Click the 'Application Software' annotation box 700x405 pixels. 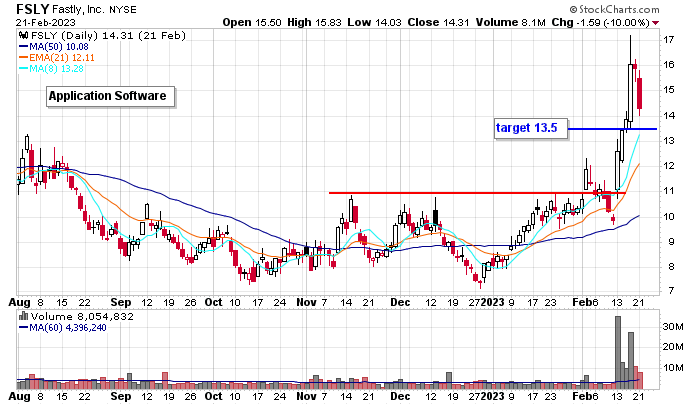click(110, 96)
